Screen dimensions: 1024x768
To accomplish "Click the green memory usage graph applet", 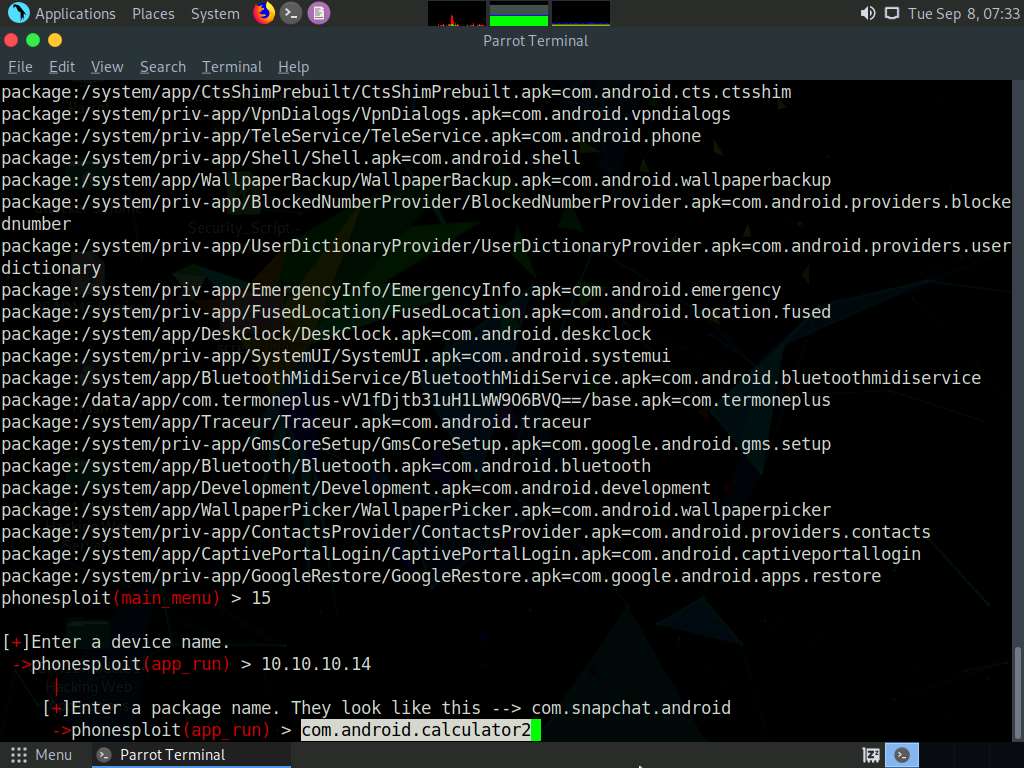I will (517, 14).
